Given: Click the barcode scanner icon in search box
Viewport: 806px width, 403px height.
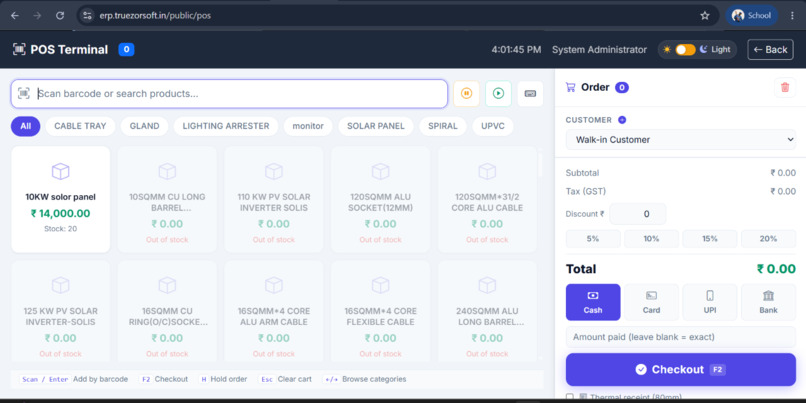Looking at the screenshot, I should click(24, 94).
